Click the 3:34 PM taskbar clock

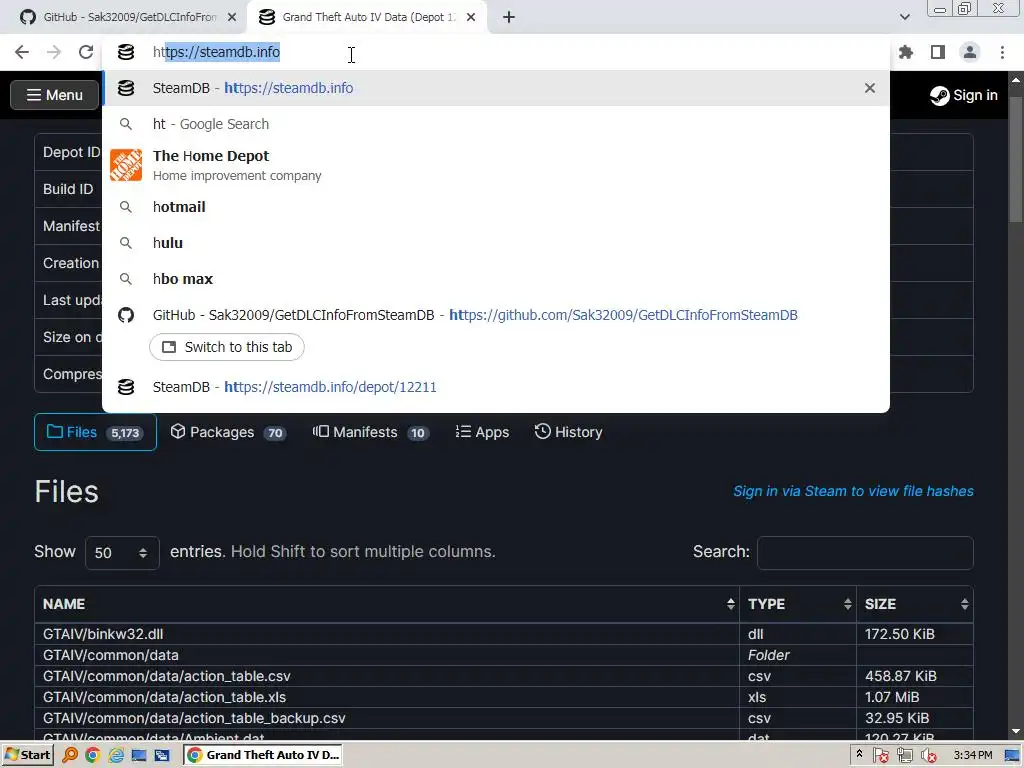tap(973, 755)
